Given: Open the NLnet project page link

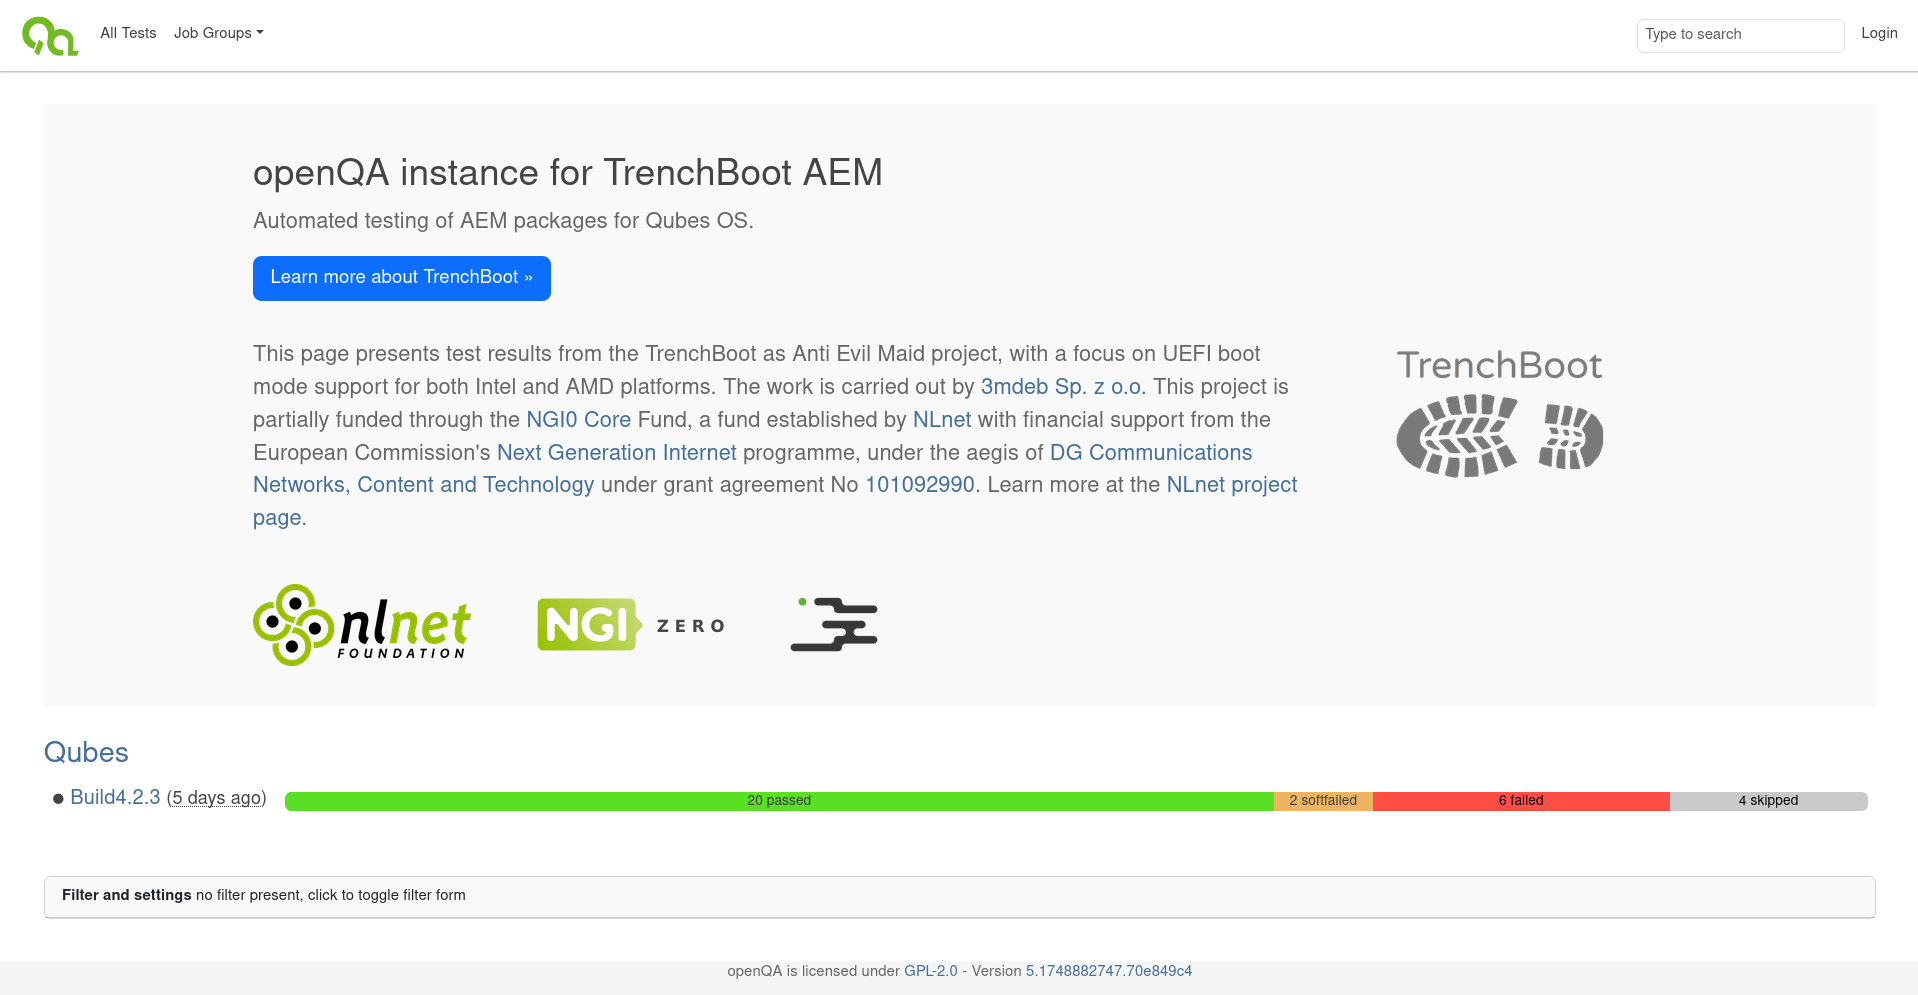Looking at the screenshot, I should click(1231, 484).
